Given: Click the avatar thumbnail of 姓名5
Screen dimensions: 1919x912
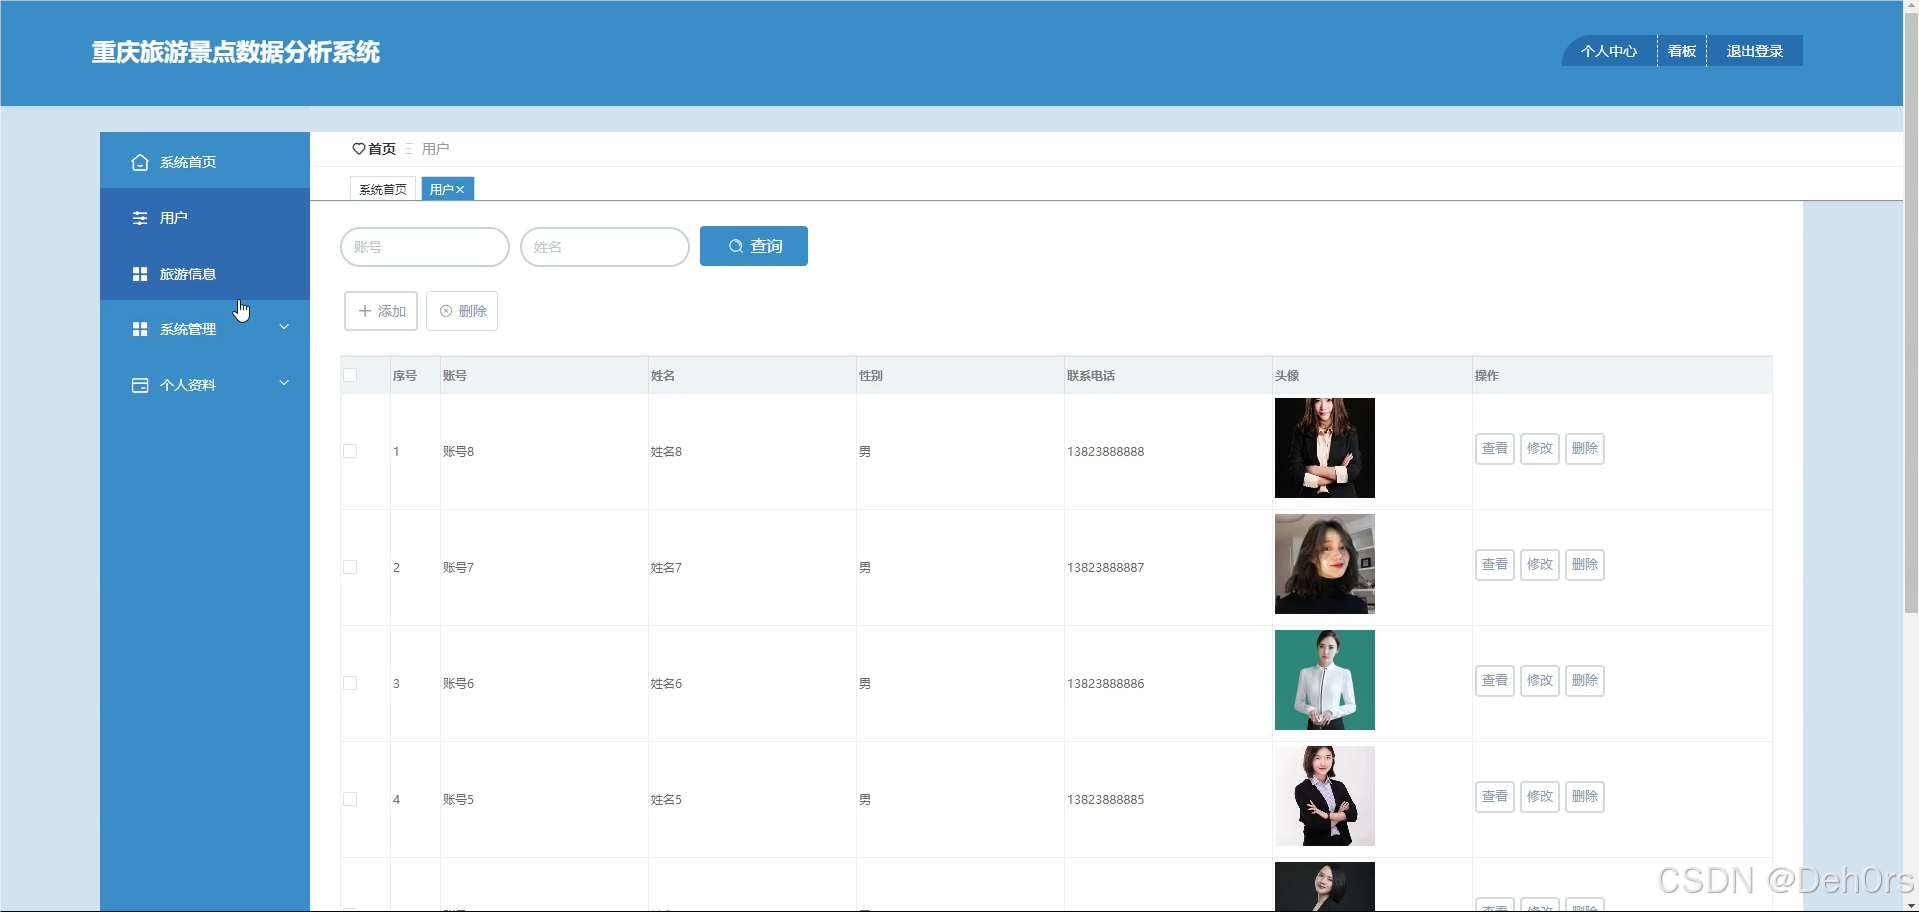Looking at the screenshot, I should click(1325, 796).
